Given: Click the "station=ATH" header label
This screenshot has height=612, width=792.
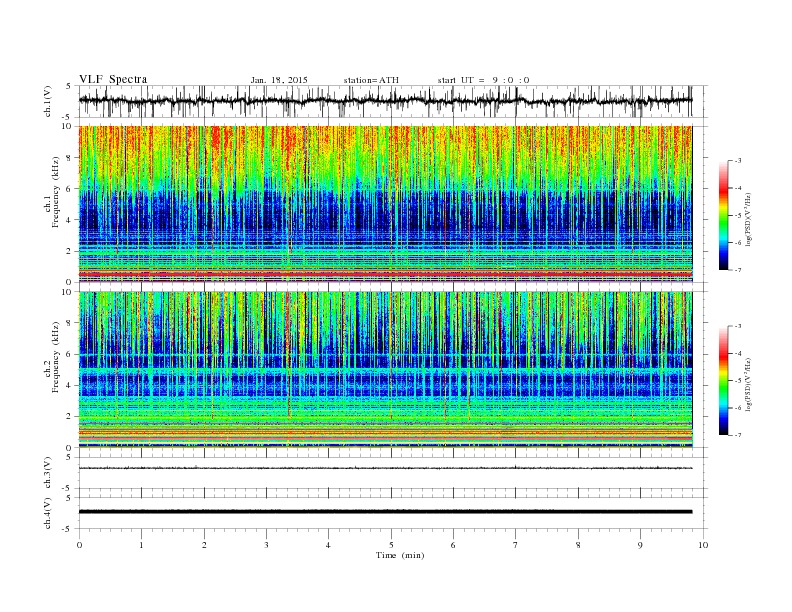Looking at the screenshot, I should coord(371,80).
